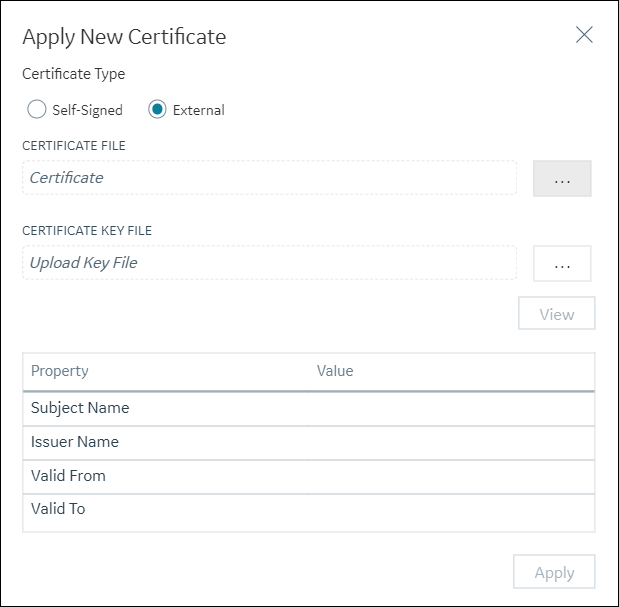Click the Self-Signed label text
Viewport: 619px width, 607px height.
click(87, 110)
